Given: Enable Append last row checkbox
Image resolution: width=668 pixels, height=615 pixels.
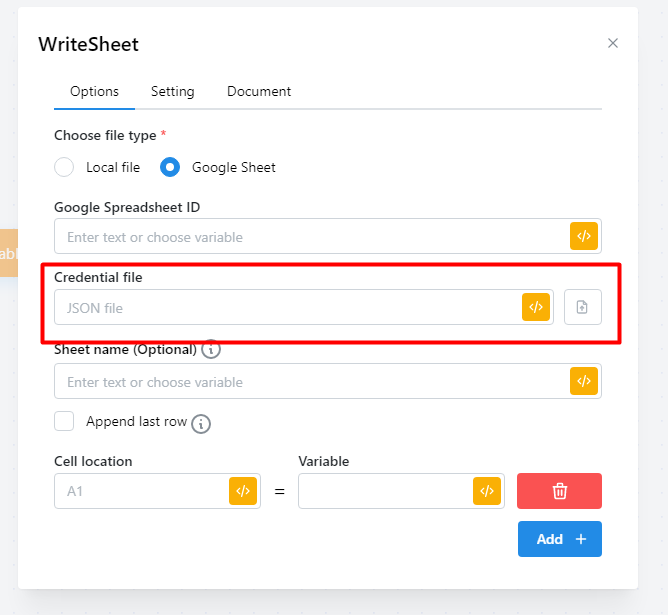Looking at the screenshot, I should point(64,421).
